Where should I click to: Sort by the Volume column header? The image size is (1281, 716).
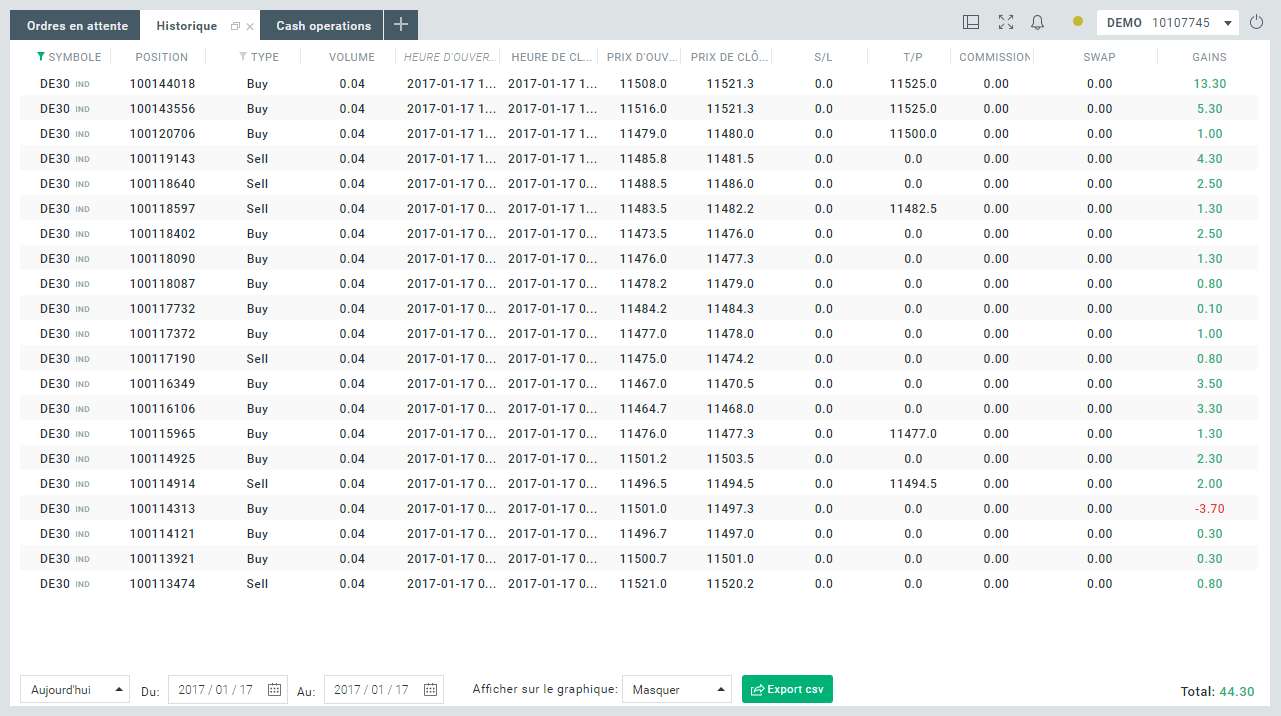coord(352,57)
